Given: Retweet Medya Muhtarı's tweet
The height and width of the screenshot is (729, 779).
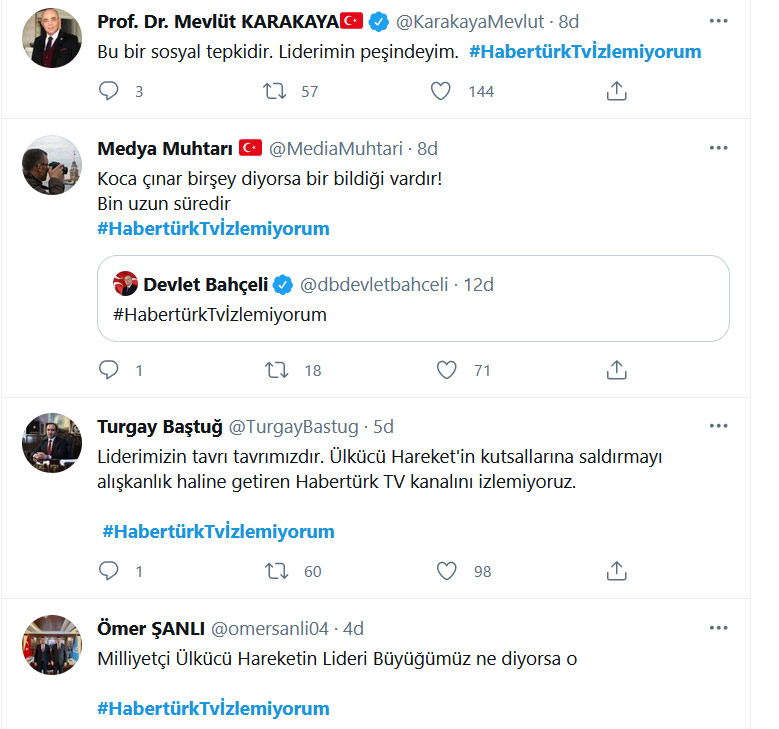Looking at the screenshot, I should click(277, 370).
